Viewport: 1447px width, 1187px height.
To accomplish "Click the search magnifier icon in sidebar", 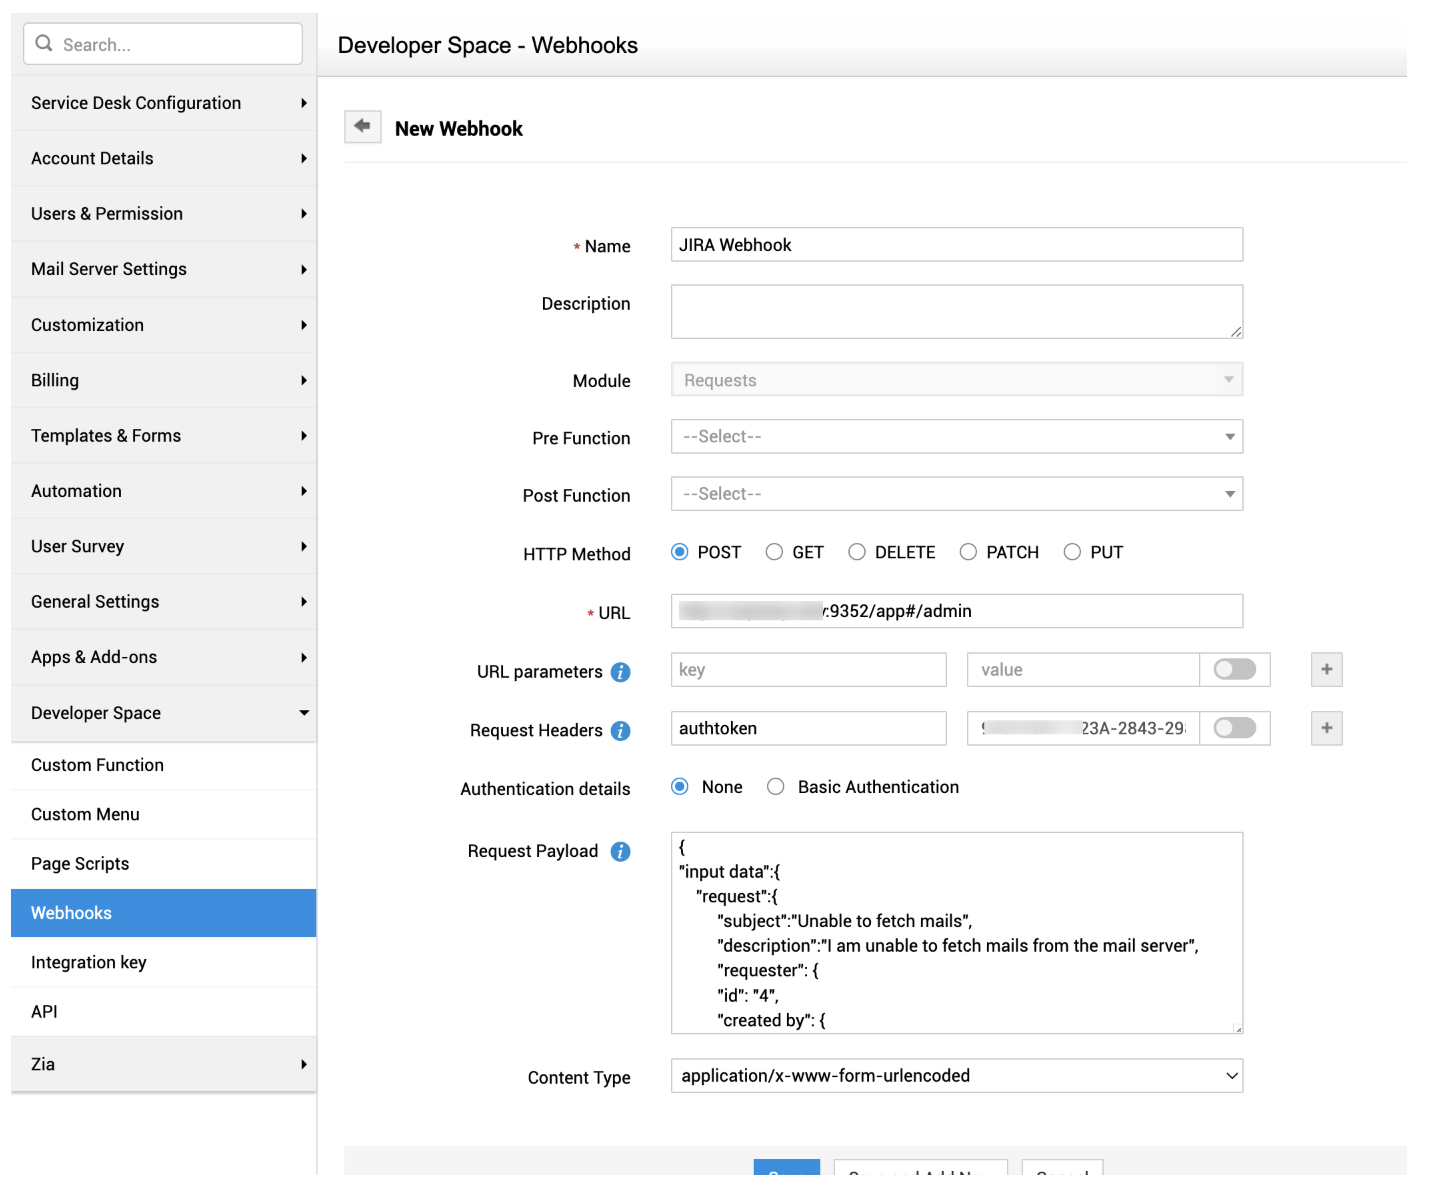I will pyautogui.click(x=44, y=44).
